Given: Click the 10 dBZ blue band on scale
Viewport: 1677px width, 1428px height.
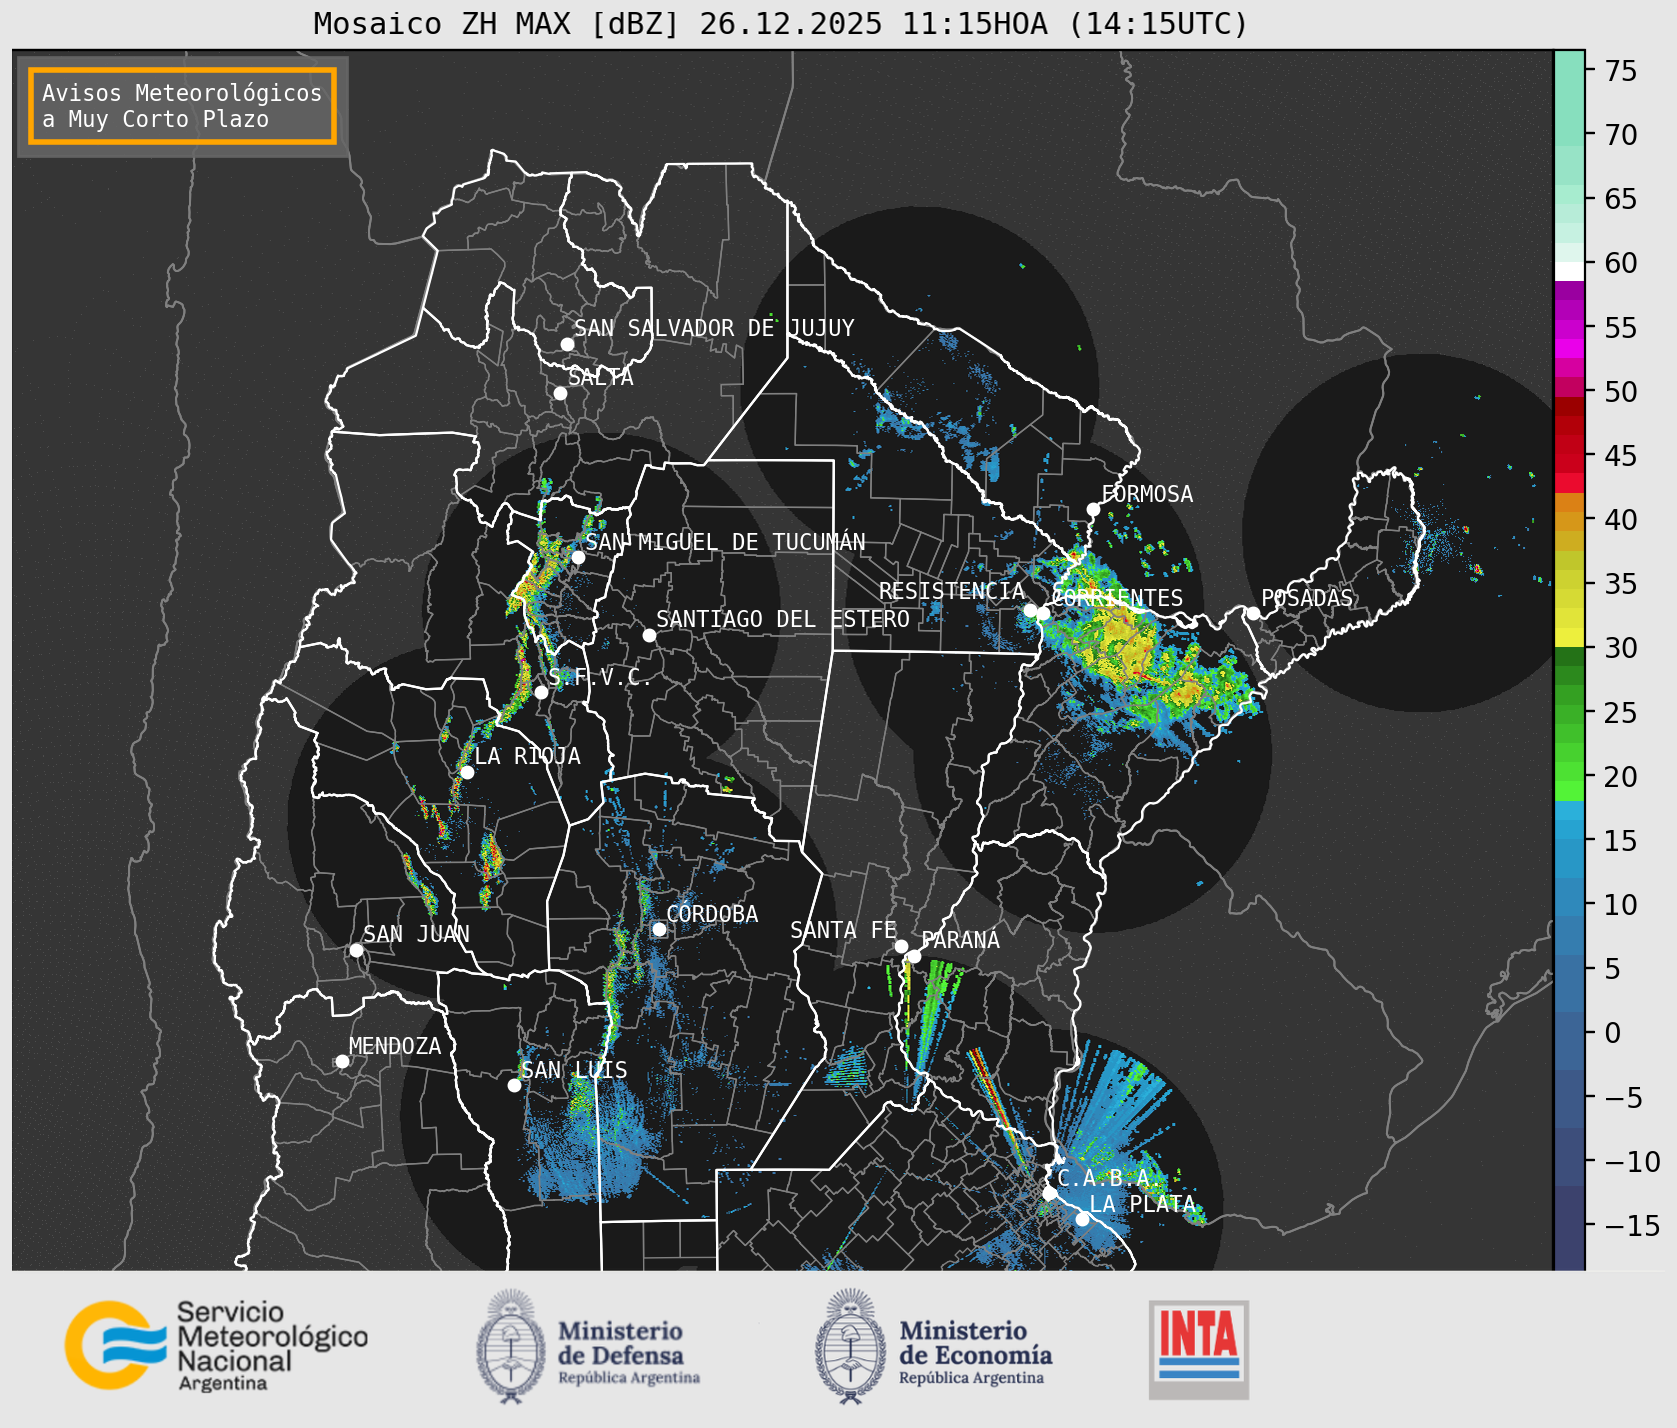Looking at the screenshot, I should [x=1570, y=905].
